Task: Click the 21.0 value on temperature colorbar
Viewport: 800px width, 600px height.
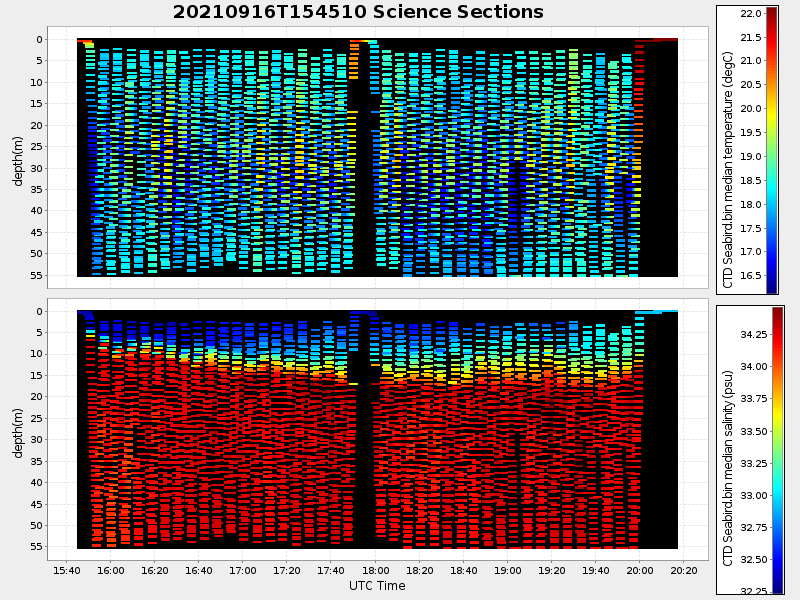Action: tap(751, 60)
